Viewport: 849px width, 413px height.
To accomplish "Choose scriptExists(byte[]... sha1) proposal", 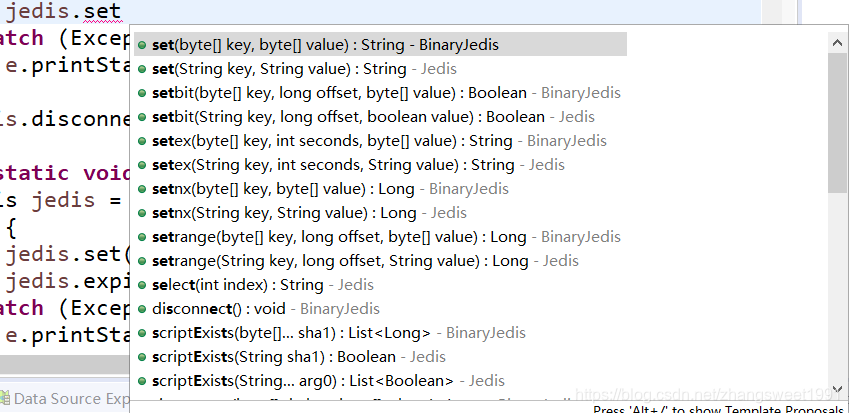I will pyautogui.click(x=380, y=332).
